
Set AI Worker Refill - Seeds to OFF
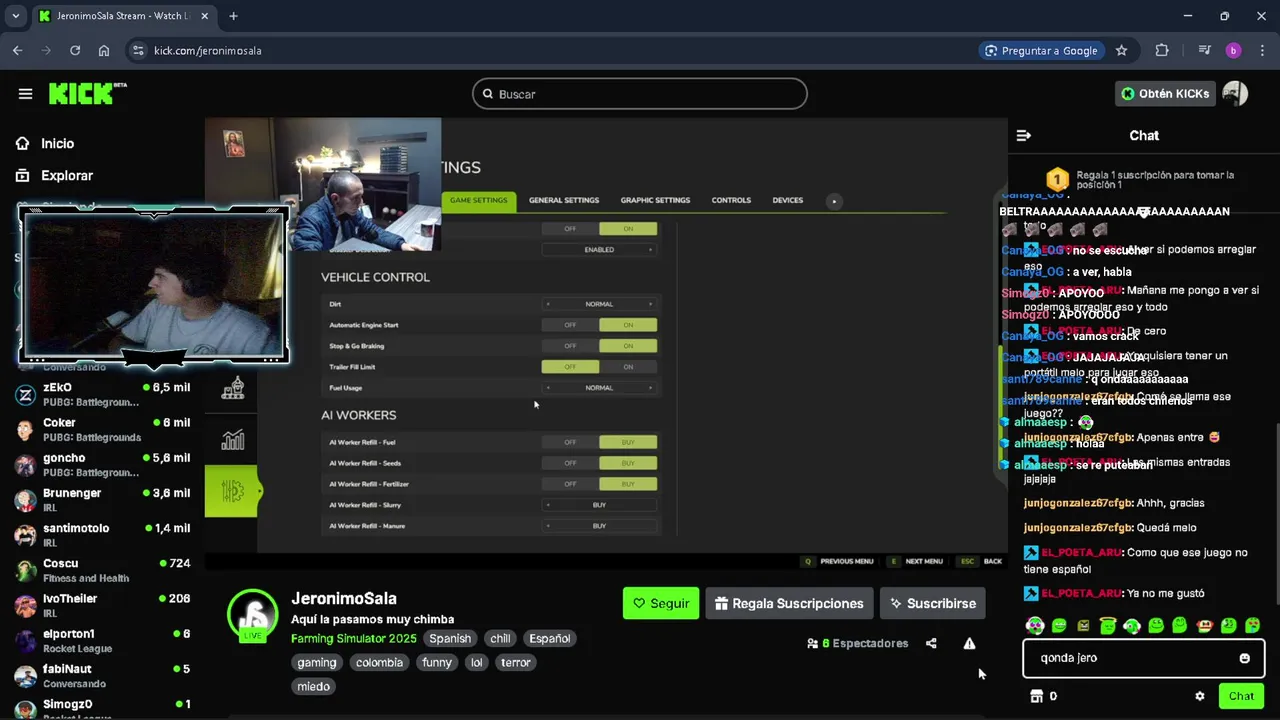(x=570, y=463)
